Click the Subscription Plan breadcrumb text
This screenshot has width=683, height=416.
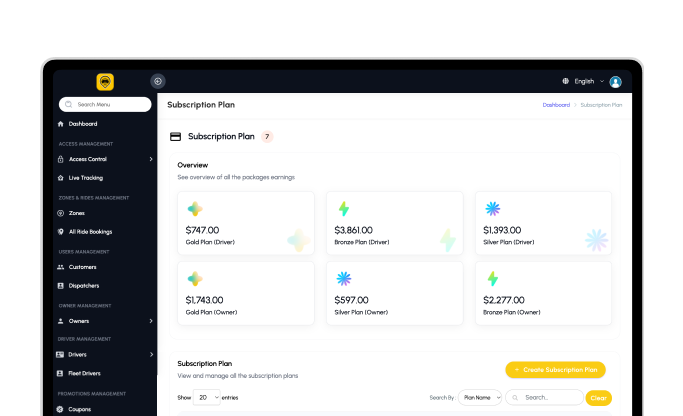(x=601, y=105)
